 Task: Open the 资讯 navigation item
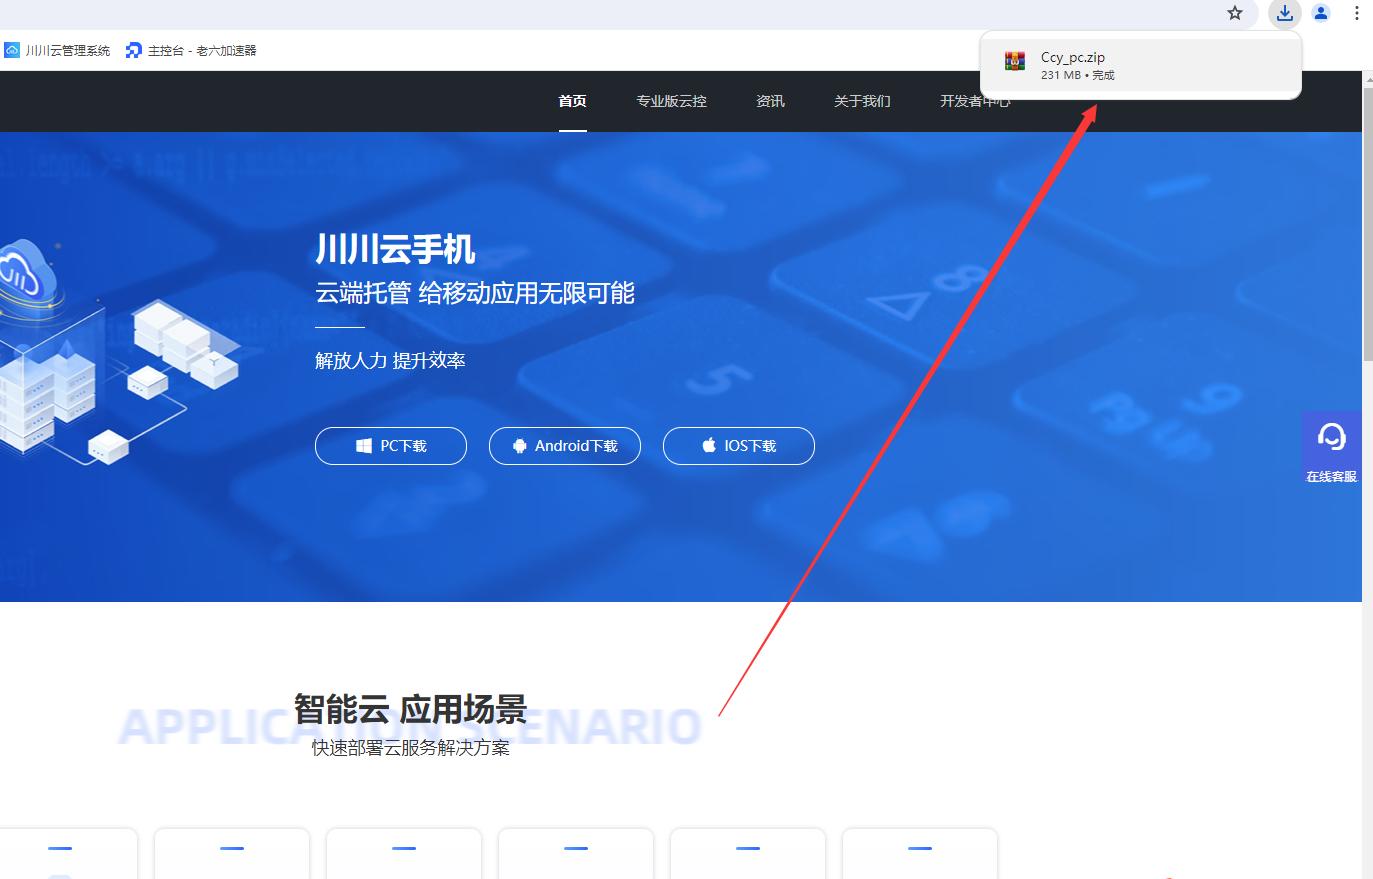tap(770, 101)
